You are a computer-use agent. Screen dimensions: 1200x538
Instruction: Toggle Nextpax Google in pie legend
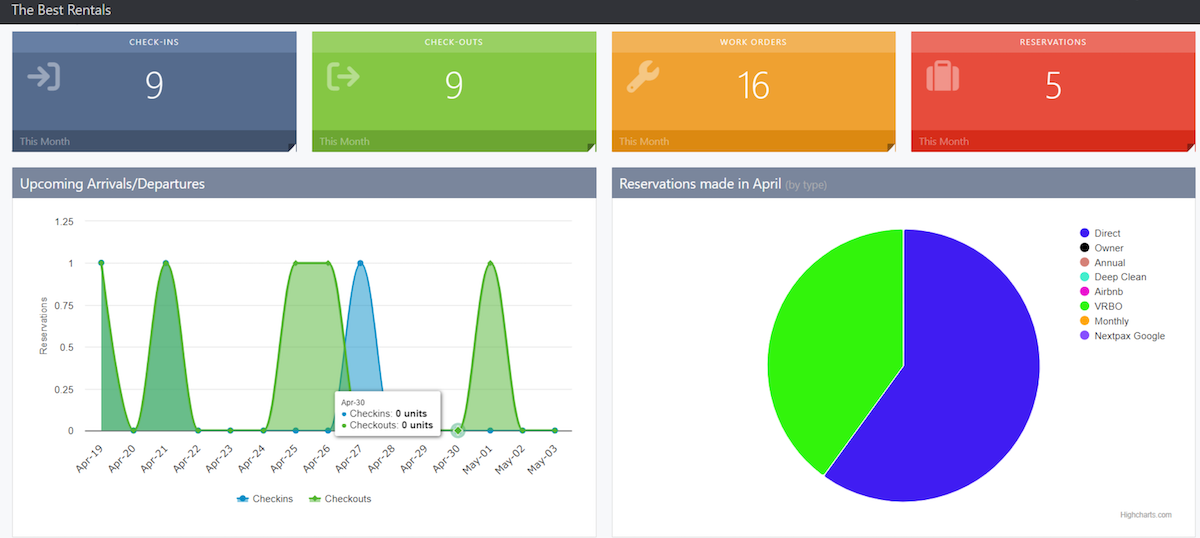pos(1129,336)
